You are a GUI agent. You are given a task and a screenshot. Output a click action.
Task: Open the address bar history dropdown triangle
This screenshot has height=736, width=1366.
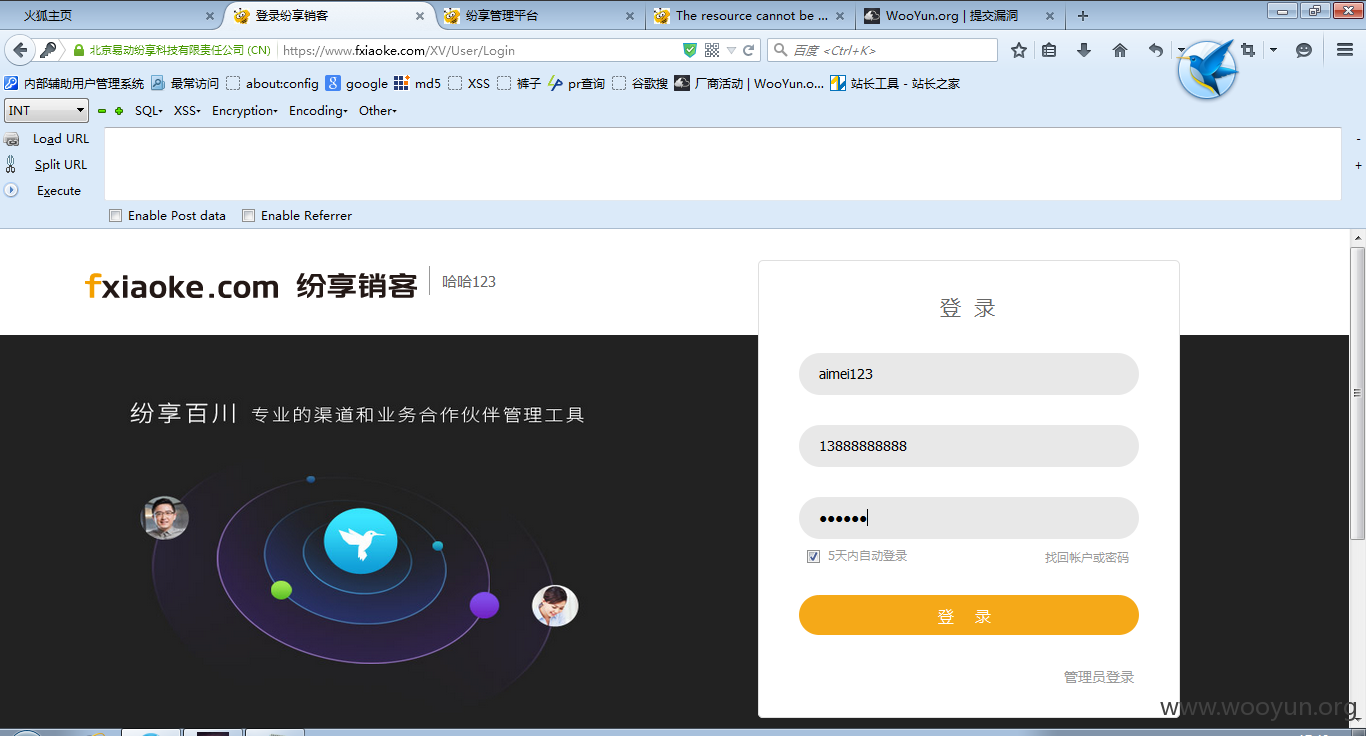731,50
